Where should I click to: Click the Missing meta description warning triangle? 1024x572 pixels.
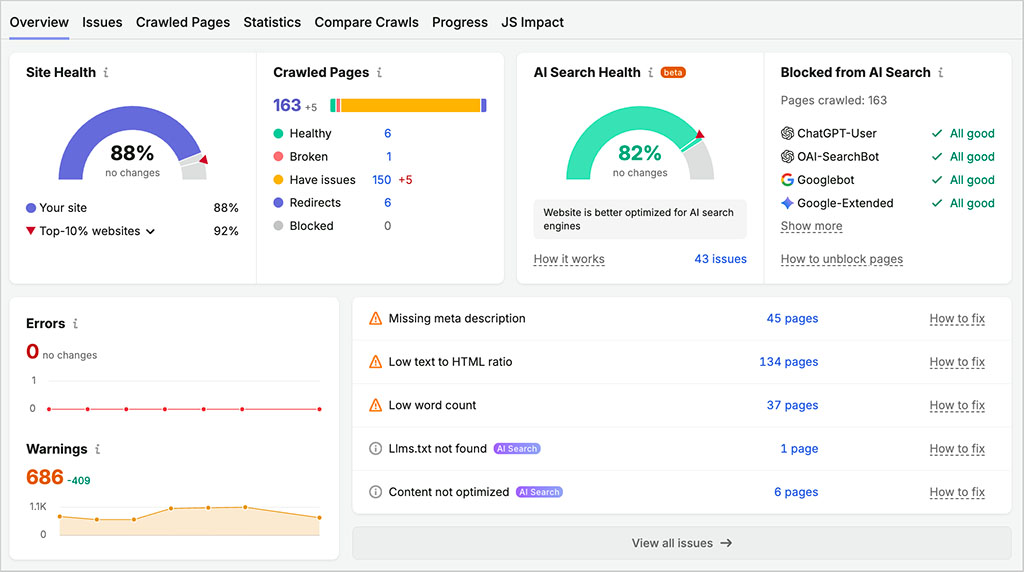[x=376, y=319]
